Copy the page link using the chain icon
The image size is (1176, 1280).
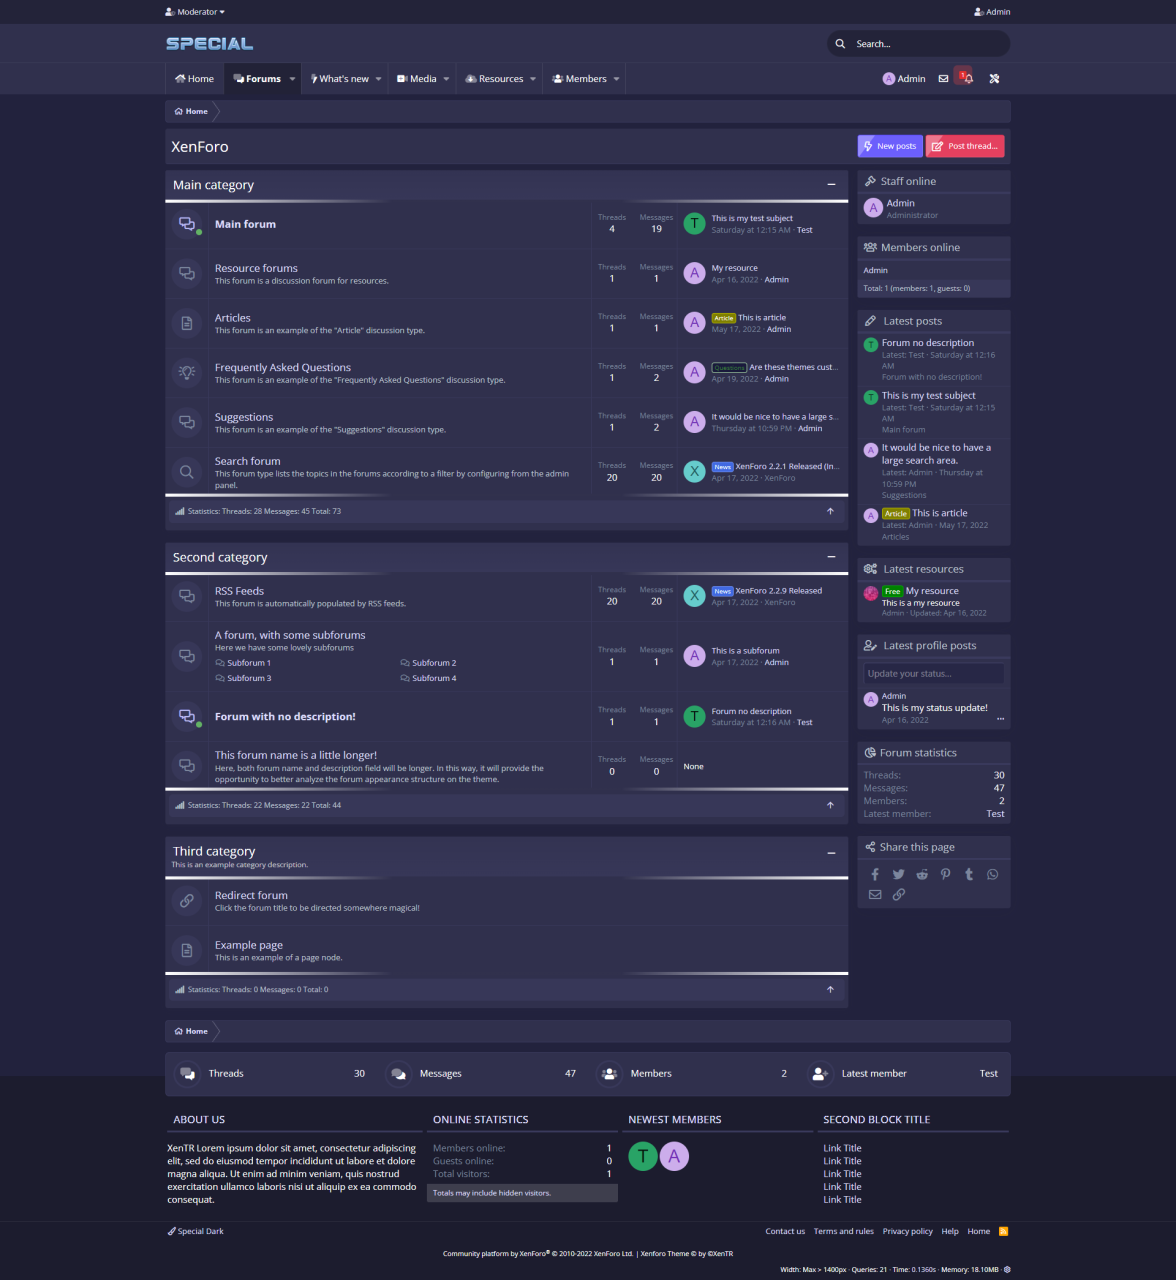[899, 894]
